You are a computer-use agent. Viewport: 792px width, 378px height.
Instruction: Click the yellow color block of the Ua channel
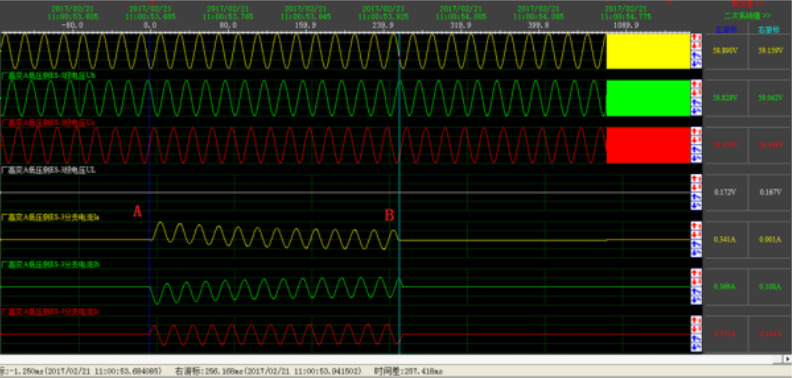click(x=648, y=51)
